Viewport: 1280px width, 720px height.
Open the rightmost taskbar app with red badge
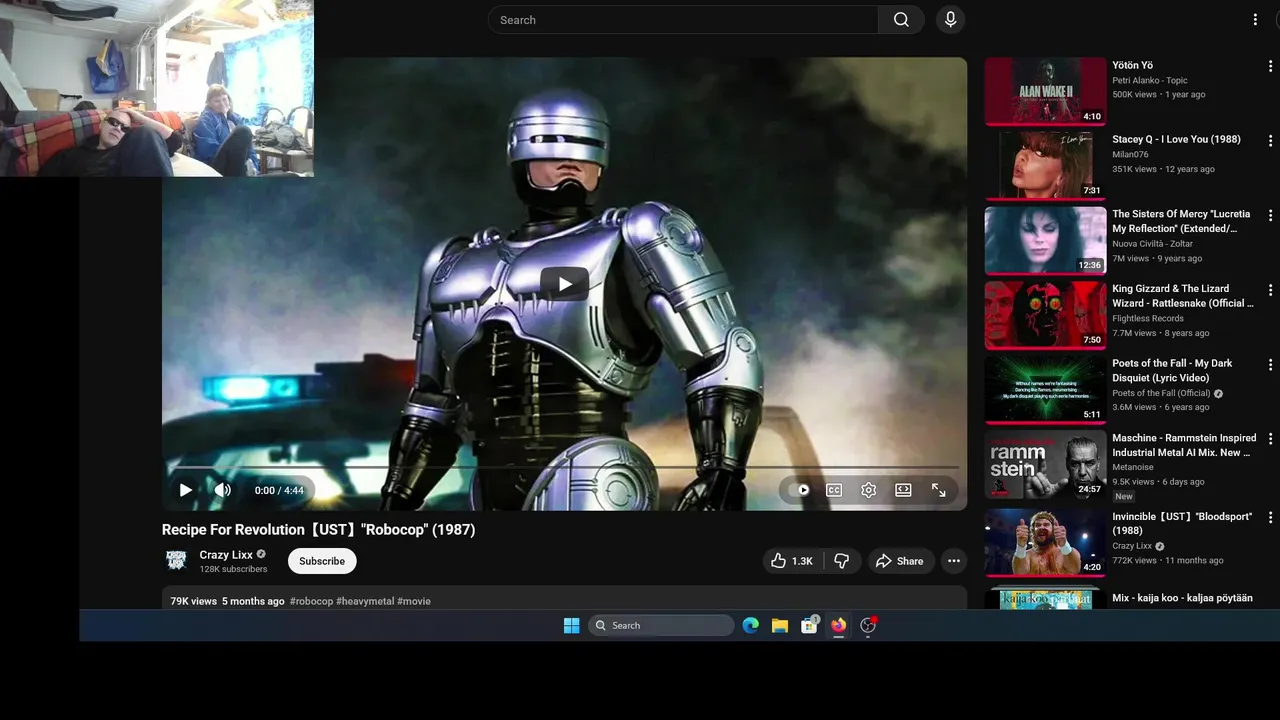click(x=868, y=626)
